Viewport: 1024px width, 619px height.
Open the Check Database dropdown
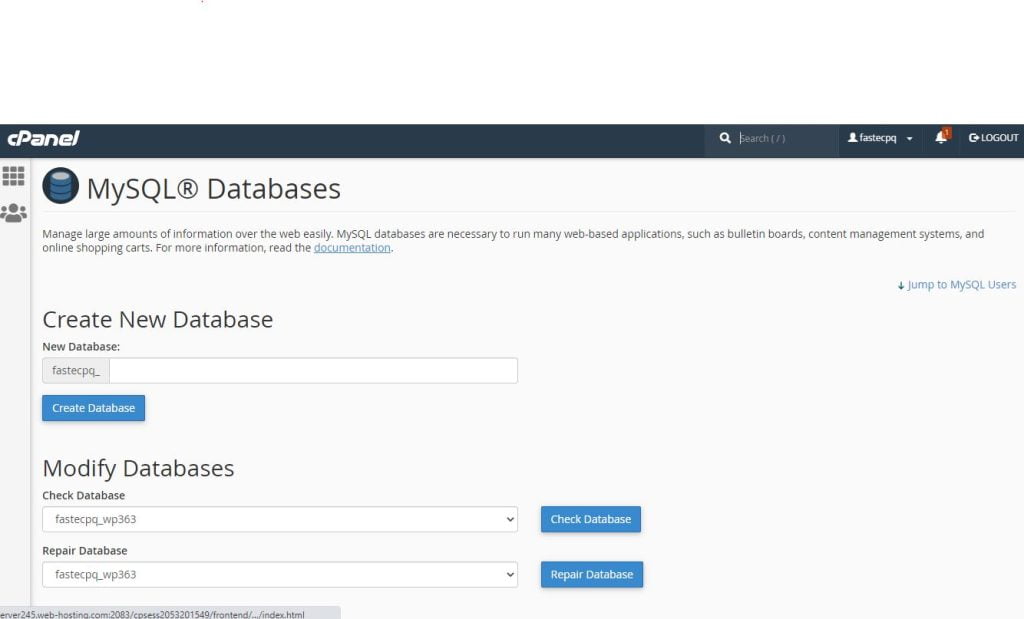click(x=280, y=520)
